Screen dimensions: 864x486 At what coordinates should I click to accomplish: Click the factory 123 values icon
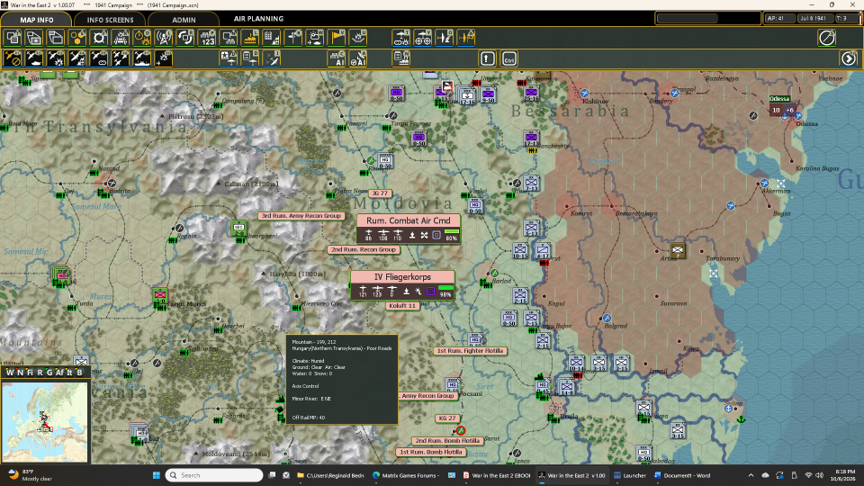[207, 38]
